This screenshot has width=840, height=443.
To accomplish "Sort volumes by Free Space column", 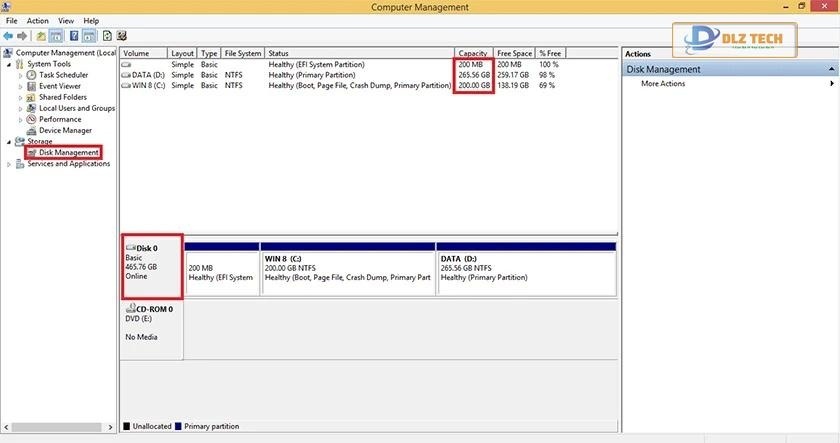I will pyautogui.click(x=514, y=53).
